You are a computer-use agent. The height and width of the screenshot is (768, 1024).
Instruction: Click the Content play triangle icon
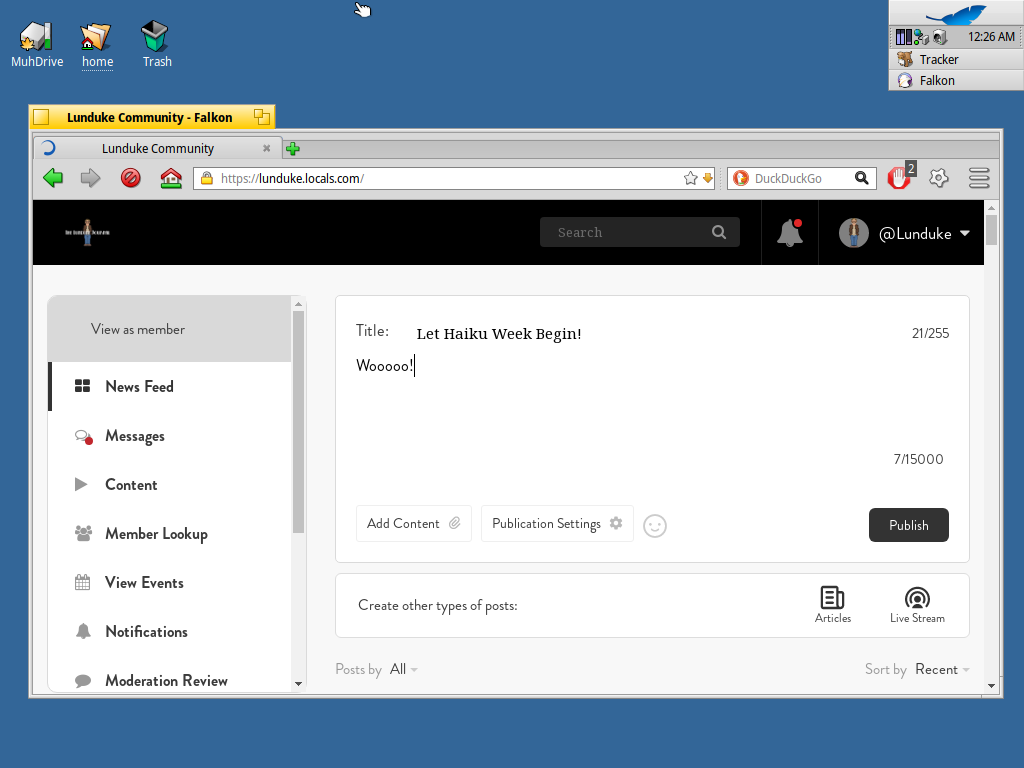(81, 484)
